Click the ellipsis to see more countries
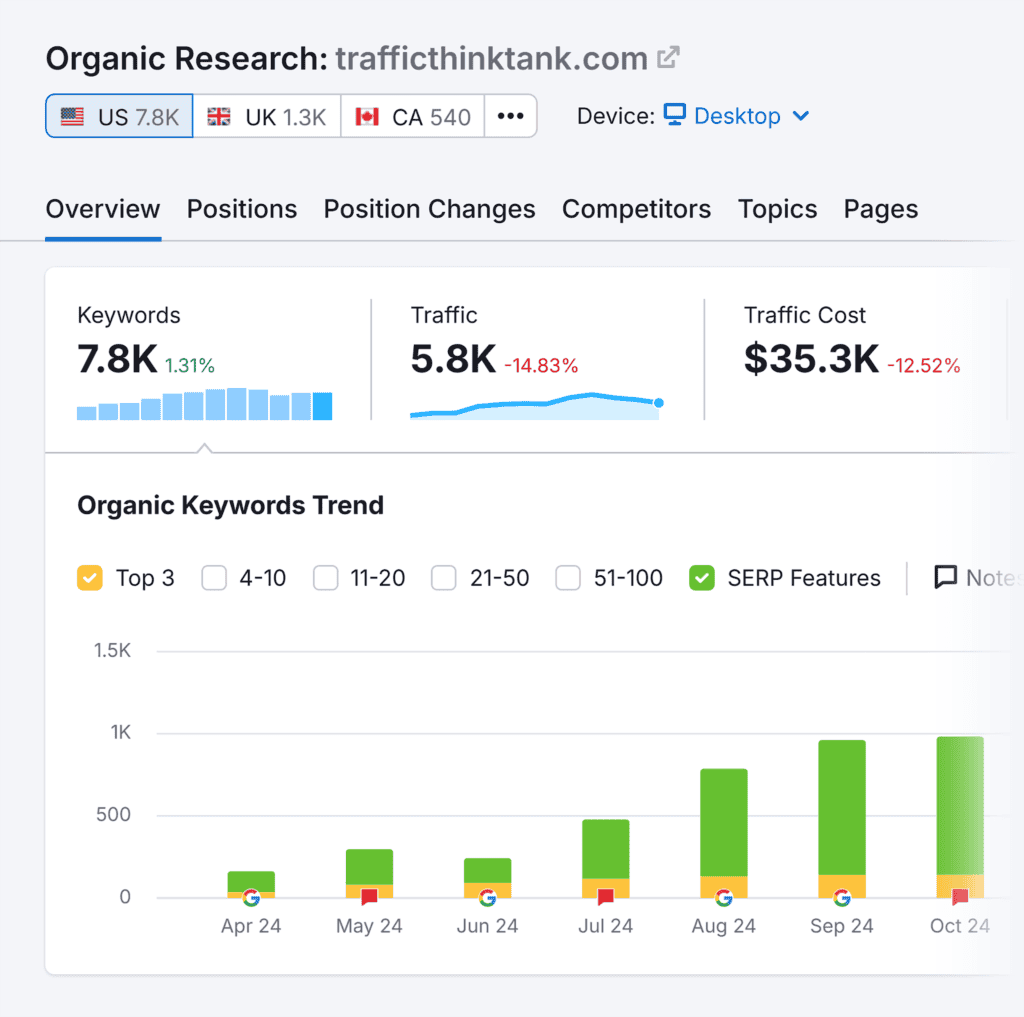The width and height of the screenshot is (1024, 1017). click(x=510, y=115)
